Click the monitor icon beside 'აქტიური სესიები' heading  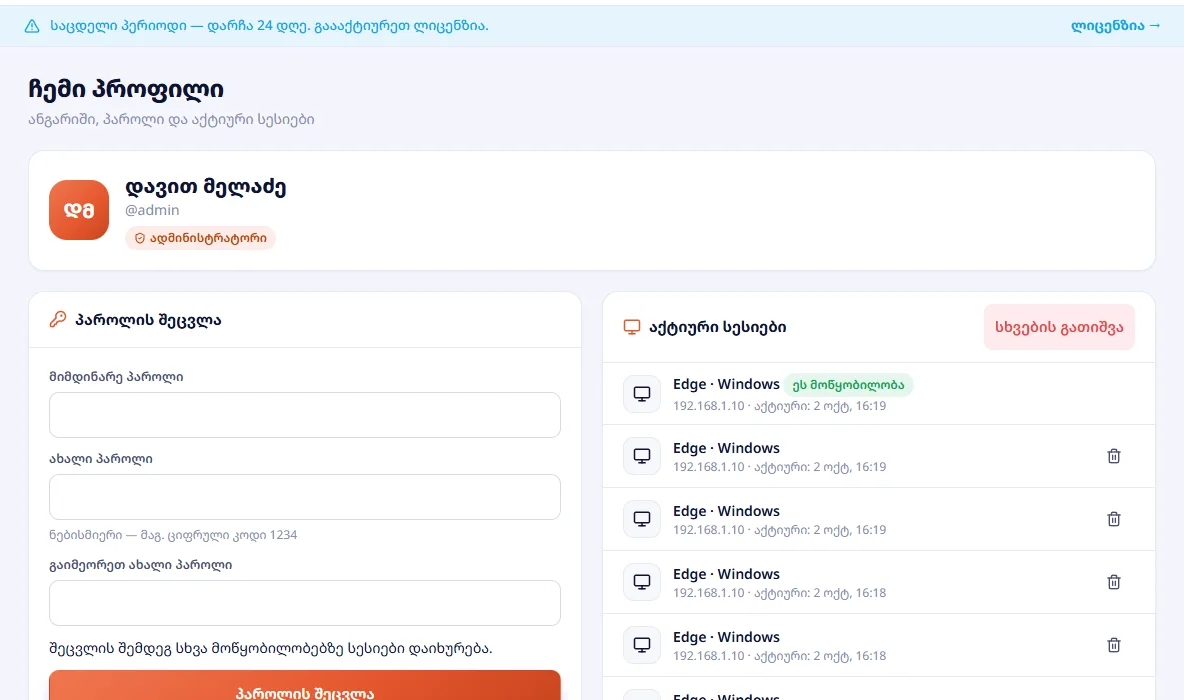pyautogui.click(x=632, y=327)
